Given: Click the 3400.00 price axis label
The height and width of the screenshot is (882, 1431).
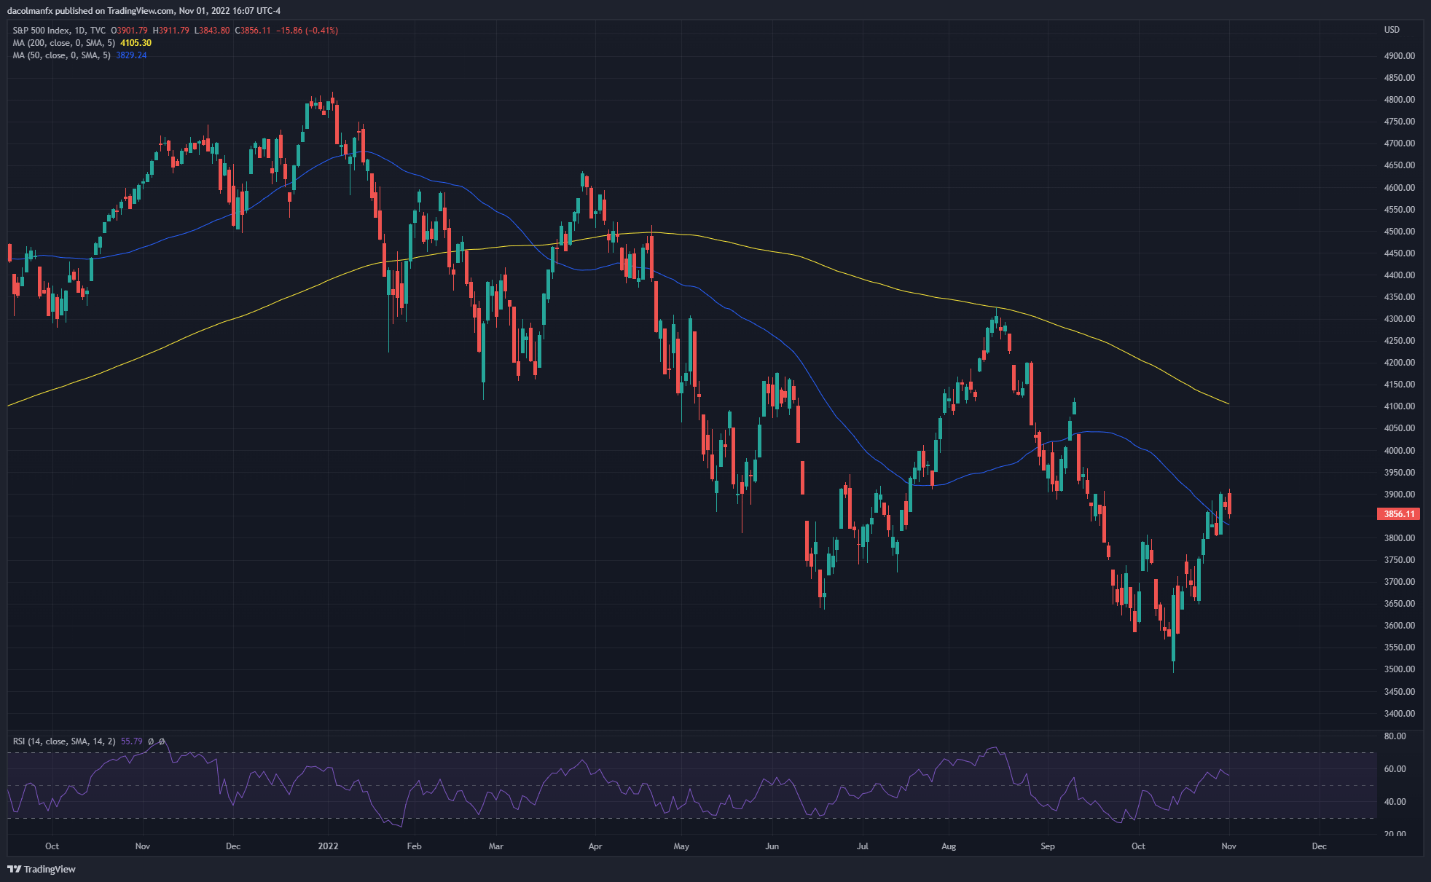Looking at the screenshot, I should 1399,713.
